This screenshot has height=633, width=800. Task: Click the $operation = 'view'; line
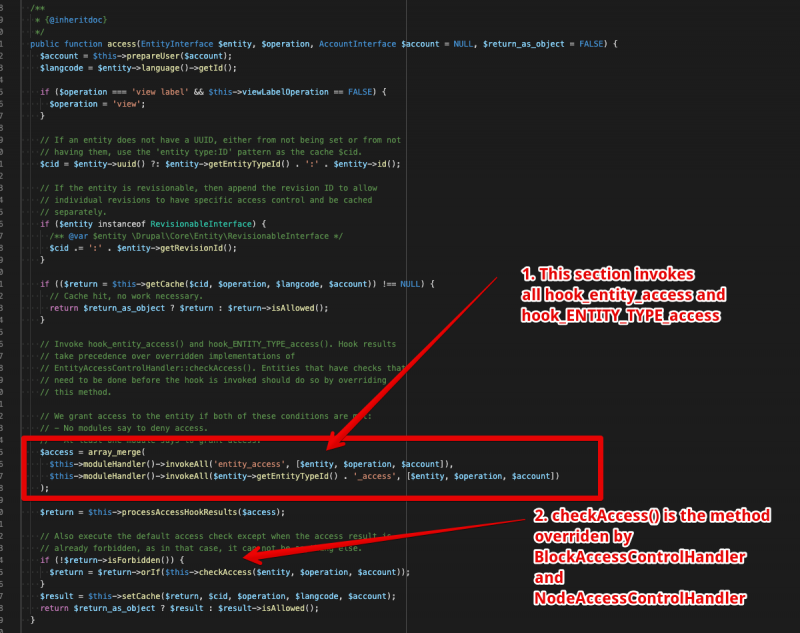point(97,104)
